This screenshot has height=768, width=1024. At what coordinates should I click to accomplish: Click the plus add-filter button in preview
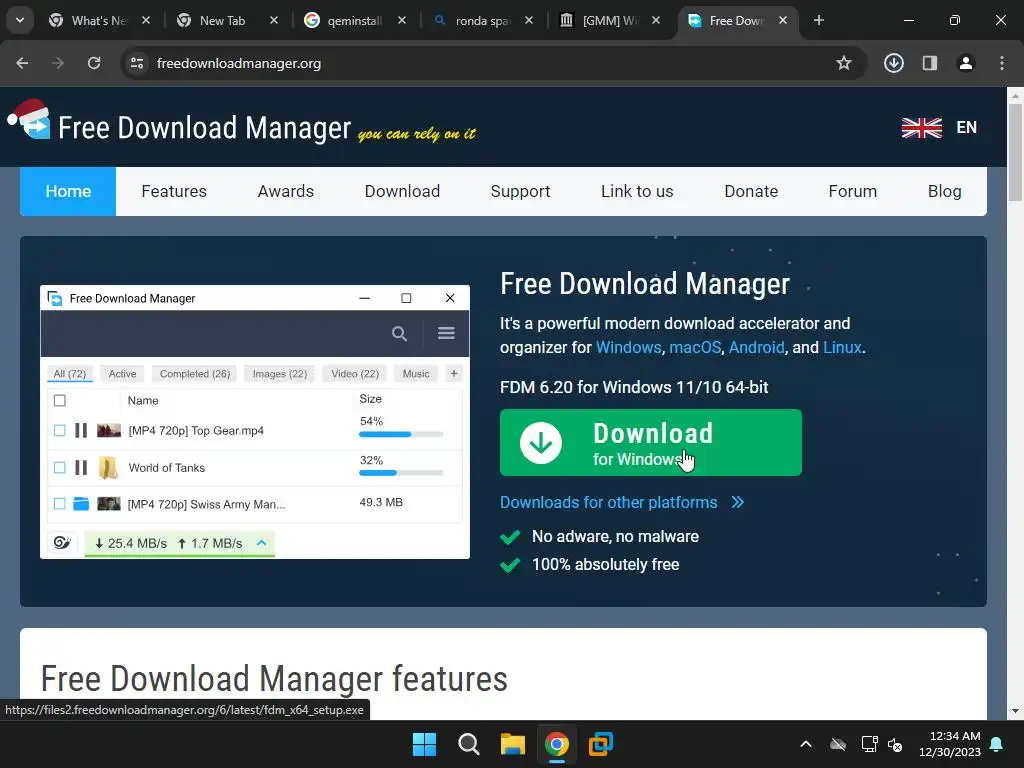[454, 374]
